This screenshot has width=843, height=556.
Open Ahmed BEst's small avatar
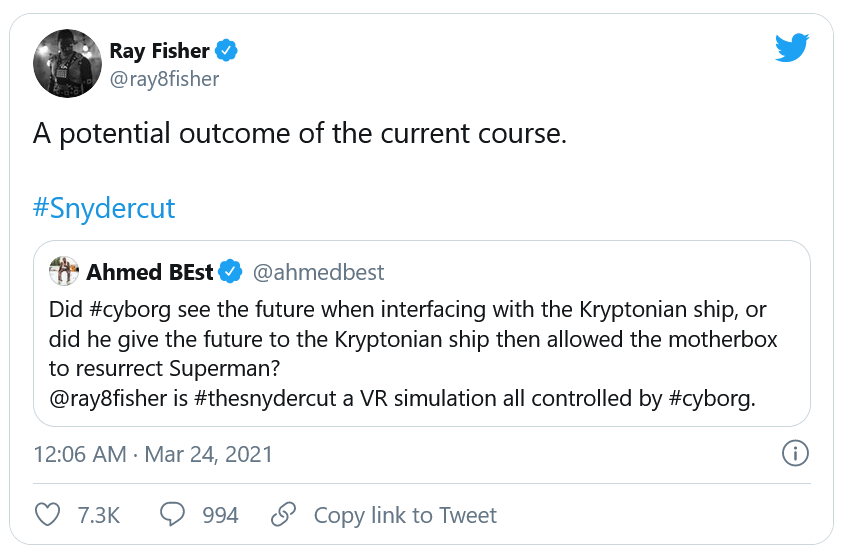(x=64, y=271)
